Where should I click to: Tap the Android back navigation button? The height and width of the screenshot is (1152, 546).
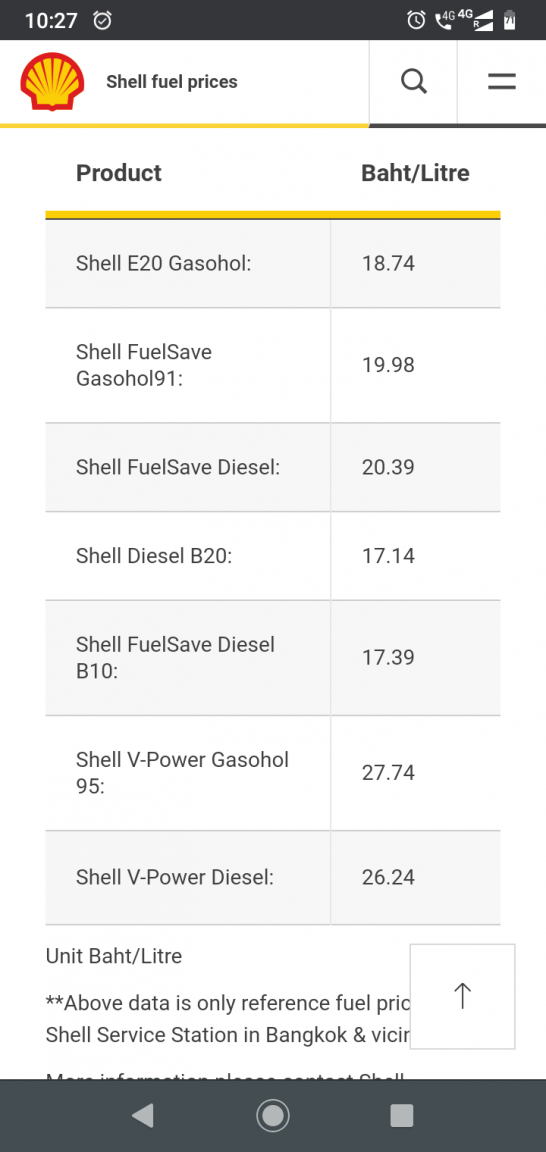coord(143,1115)
